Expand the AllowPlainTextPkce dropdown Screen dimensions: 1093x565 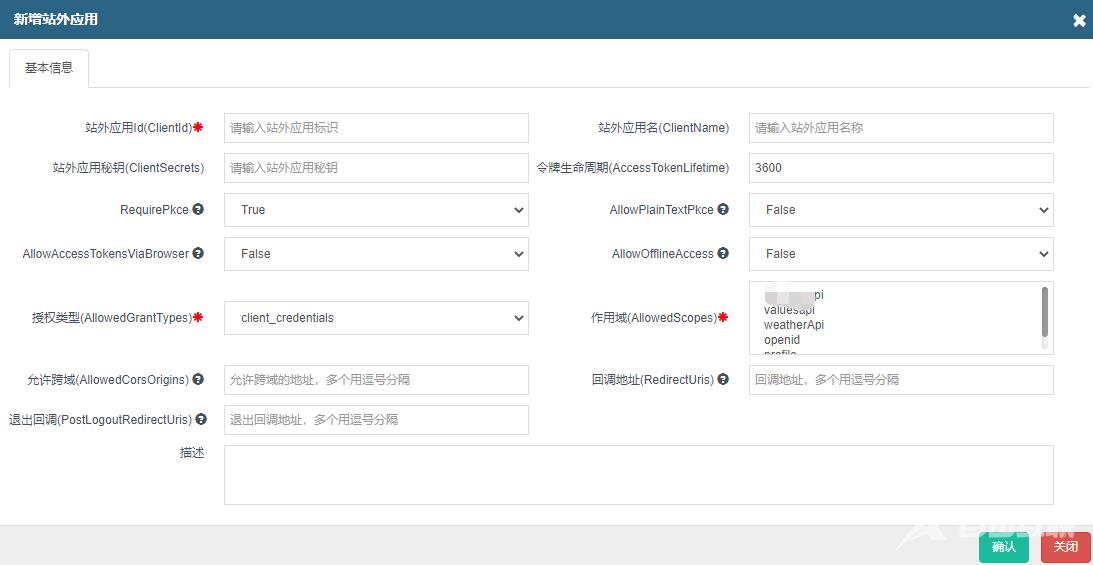[x=900, y=210]
